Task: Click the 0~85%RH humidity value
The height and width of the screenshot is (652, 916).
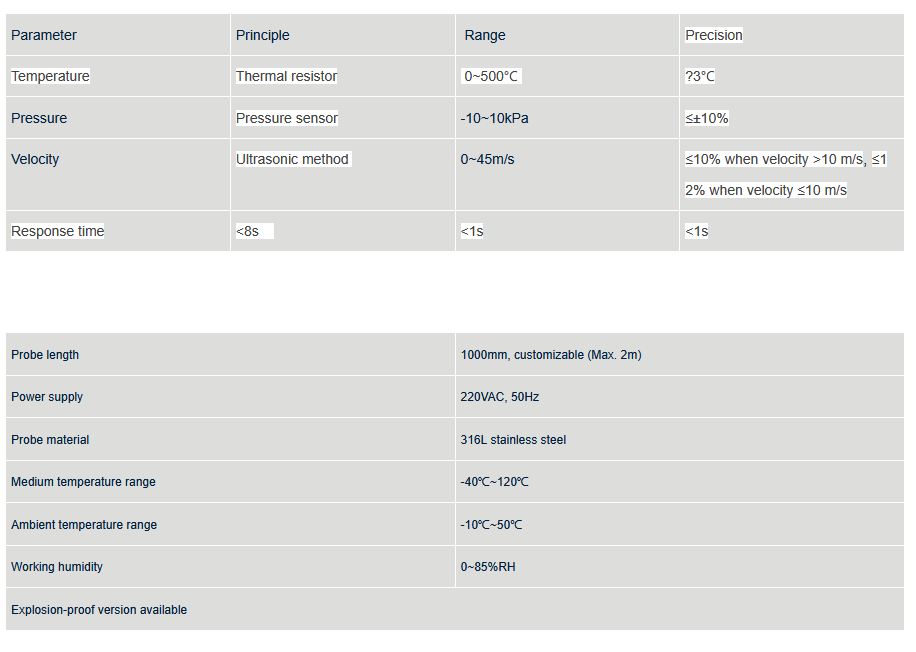Action: [x=488, y=567]
